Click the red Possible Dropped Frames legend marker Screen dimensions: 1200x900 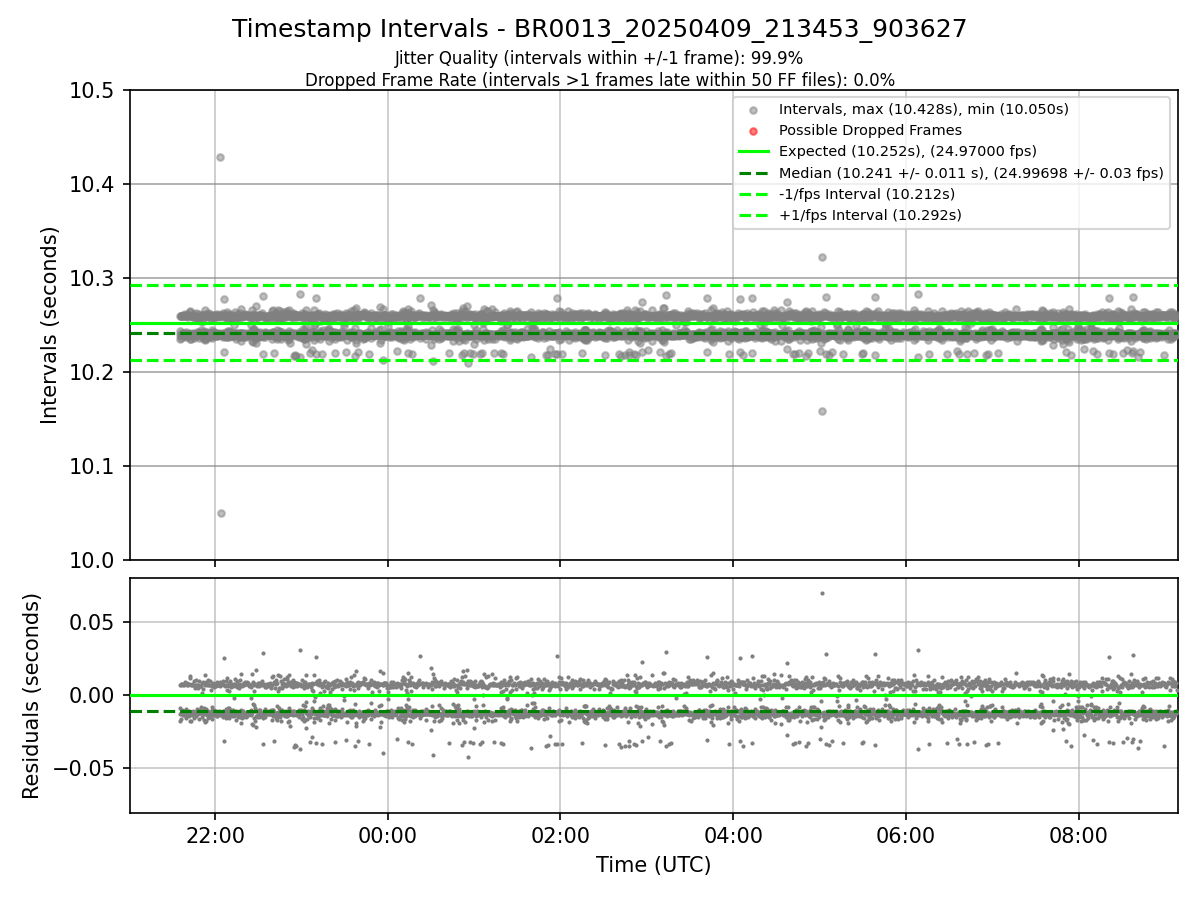754,131
